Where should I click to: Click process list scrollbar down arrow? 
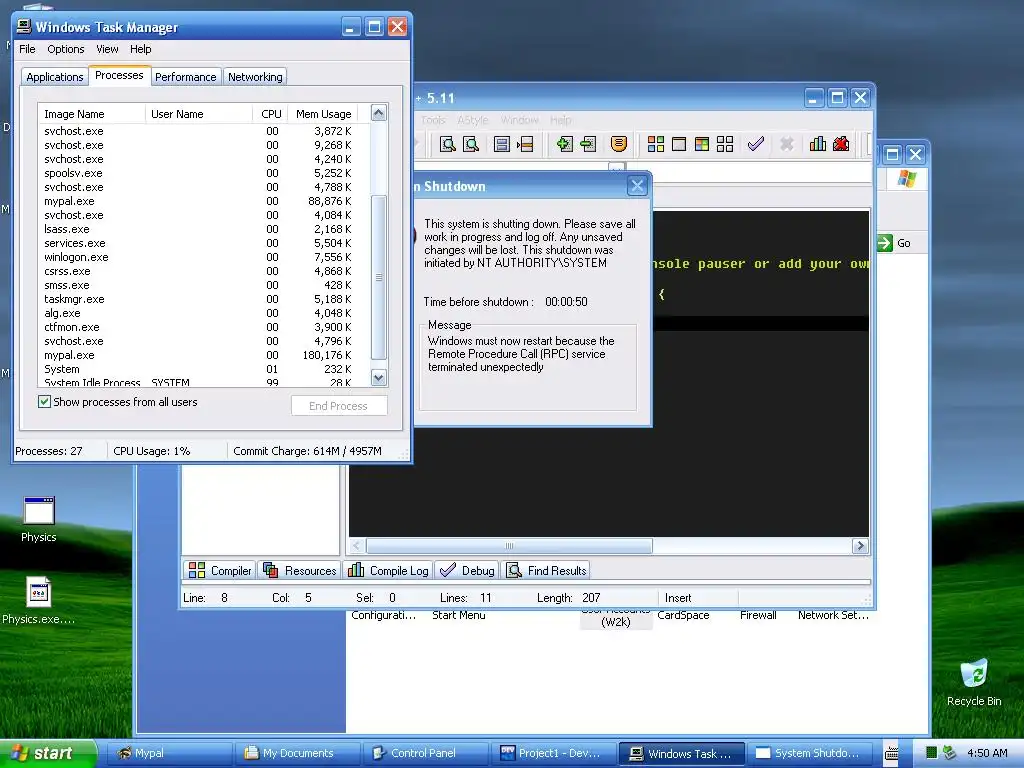379,377
